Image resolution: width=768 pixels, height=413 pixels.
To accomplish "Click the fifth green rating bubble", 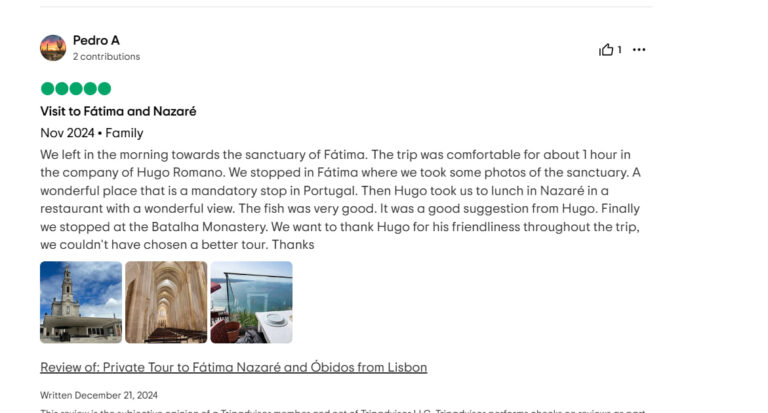I will coord(104,88).
